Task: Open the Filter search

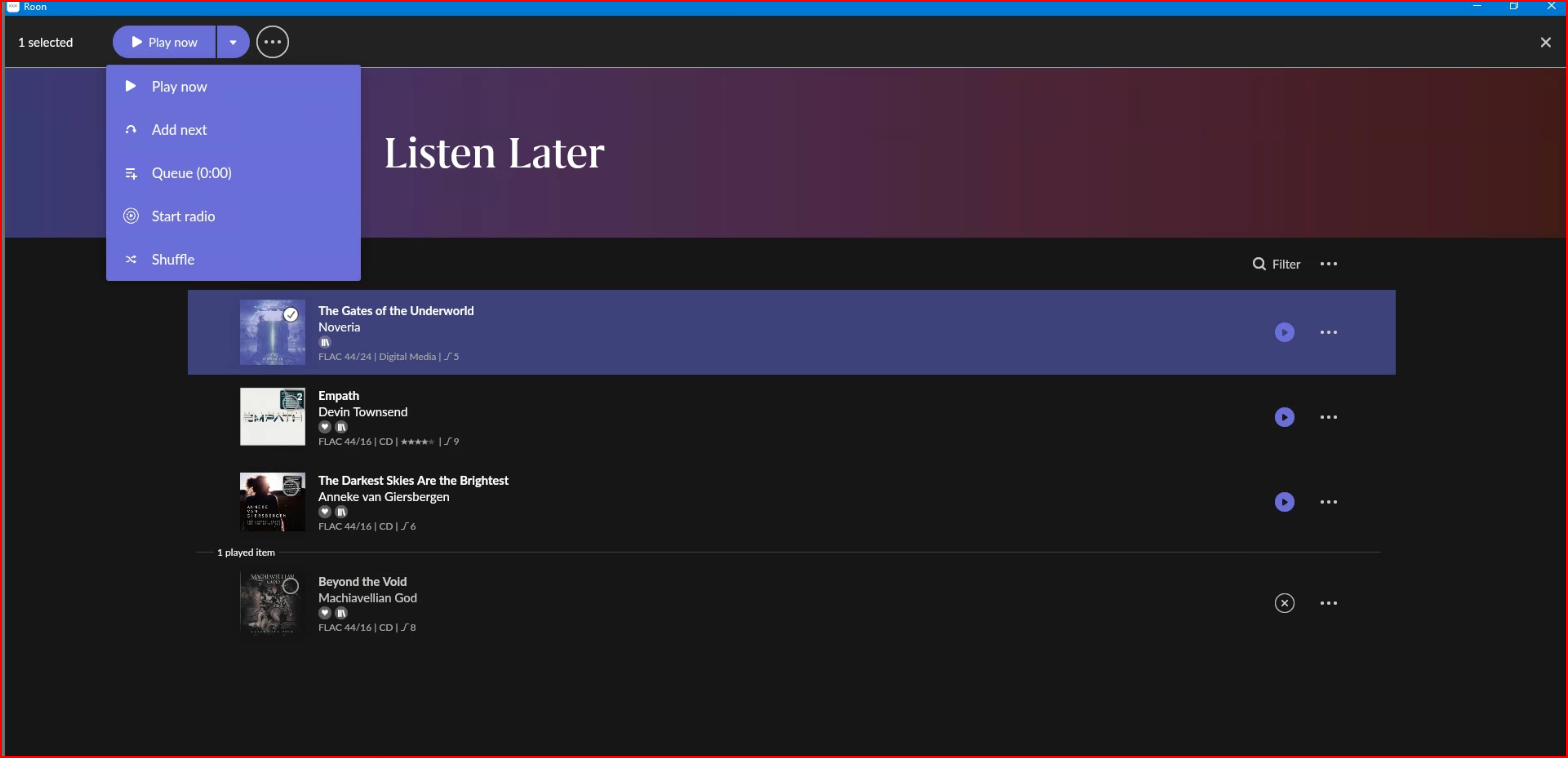Action: (x=1277, y=264)
